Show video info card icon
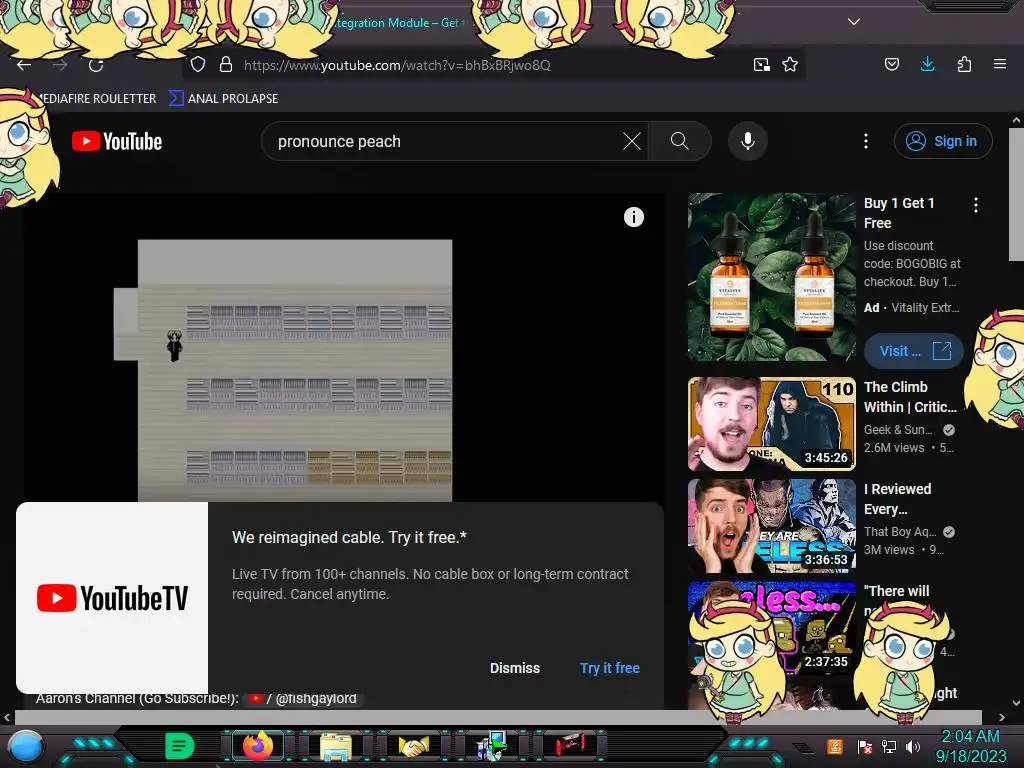Image resolution: width=1024 pixels, height=768 pixels. (x=633, y=217)
